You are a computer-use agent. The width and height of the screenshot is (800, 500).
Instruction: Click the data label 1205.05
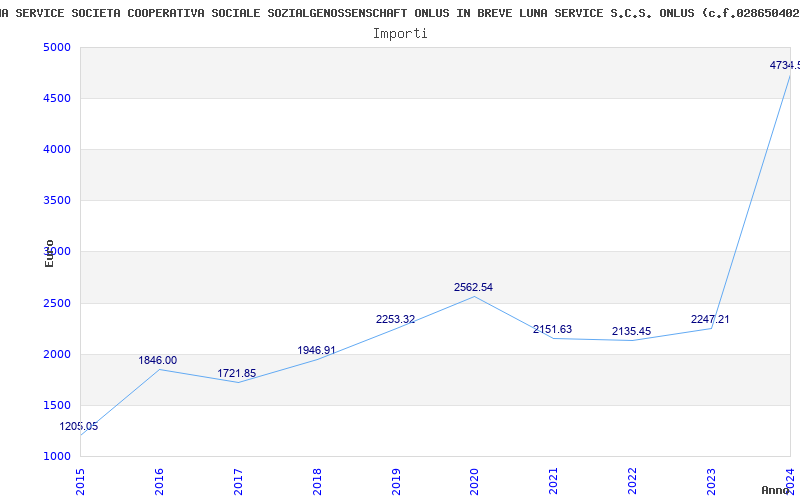[x=79, y=427]
